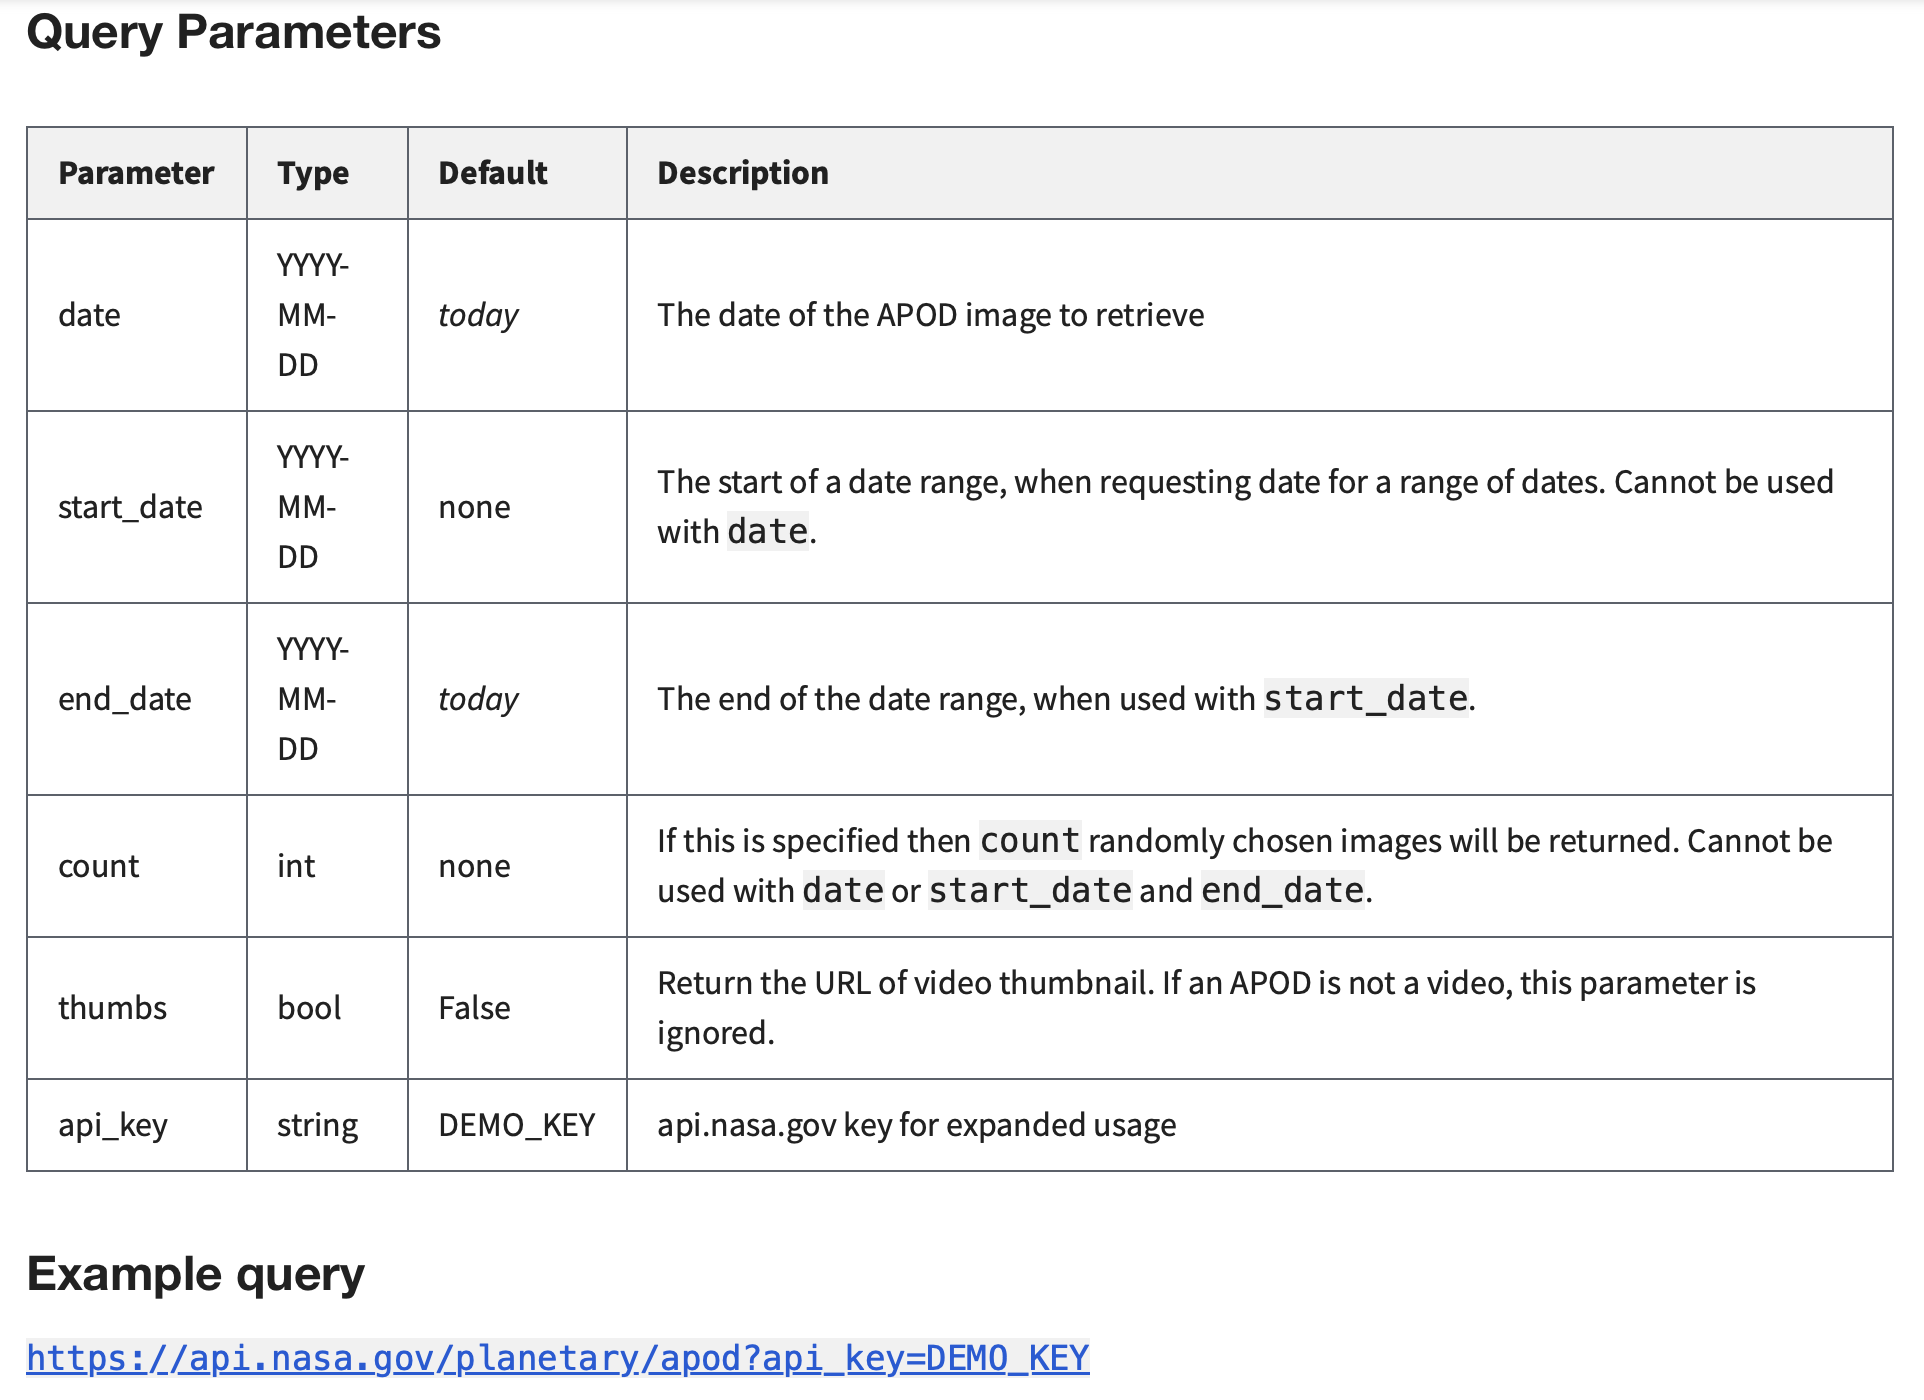Click the thumbs parameter name cell
Screen dimensions: 1924x1400
[137, 1008]
